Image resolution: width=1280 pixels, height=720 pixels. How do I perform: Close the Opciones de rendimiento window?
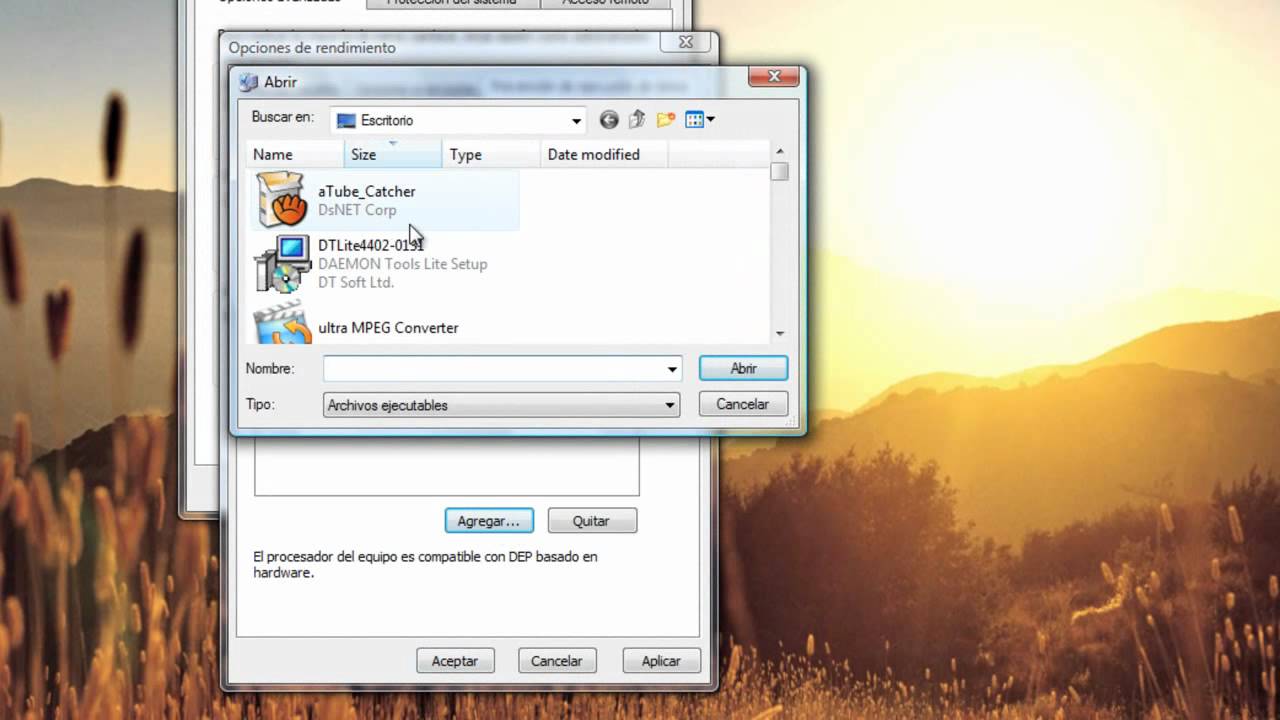tap(686, 42)
